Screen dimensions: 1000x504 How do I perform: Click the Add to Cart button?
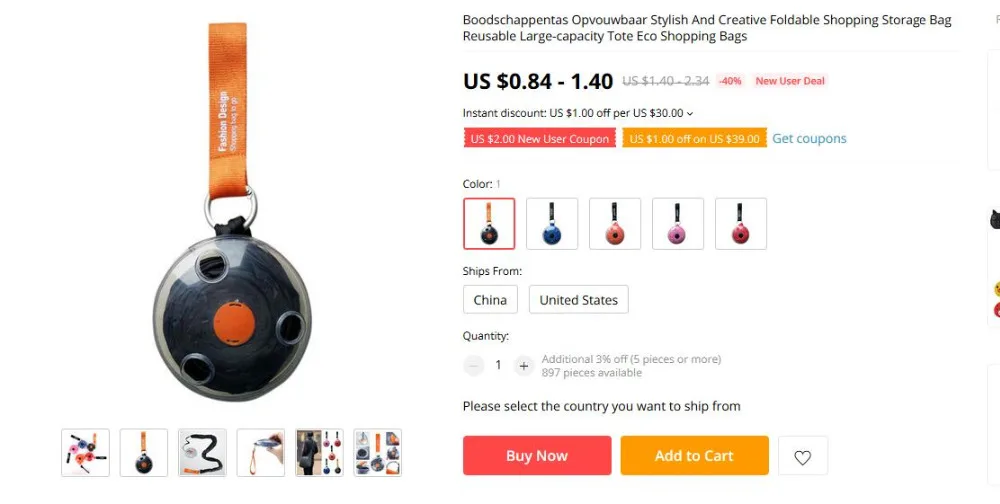695,456
